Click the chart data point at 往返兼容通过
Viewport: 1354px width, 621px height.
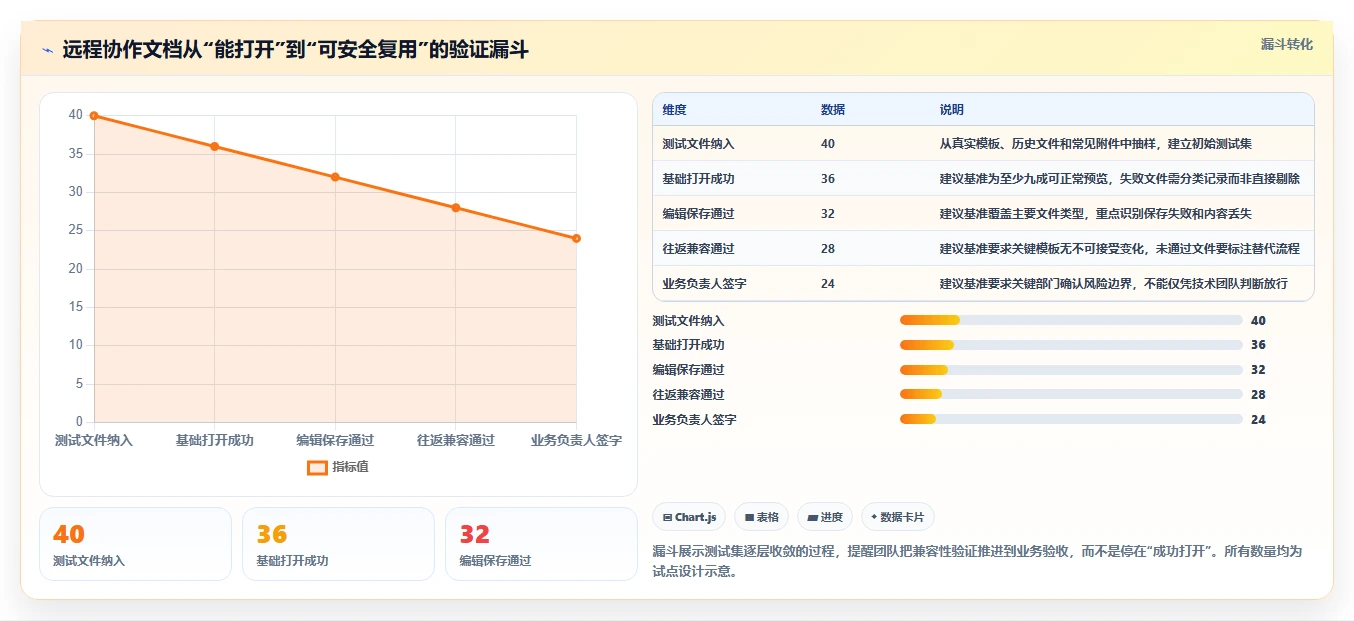click(456, 208)
